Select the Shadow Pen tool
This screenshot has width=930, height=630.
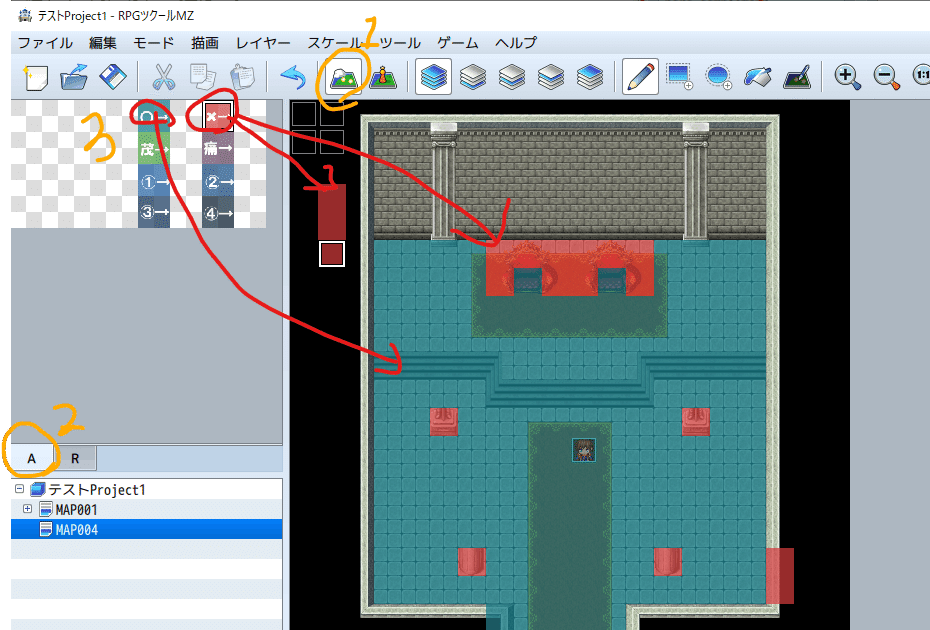coord(797,77)
